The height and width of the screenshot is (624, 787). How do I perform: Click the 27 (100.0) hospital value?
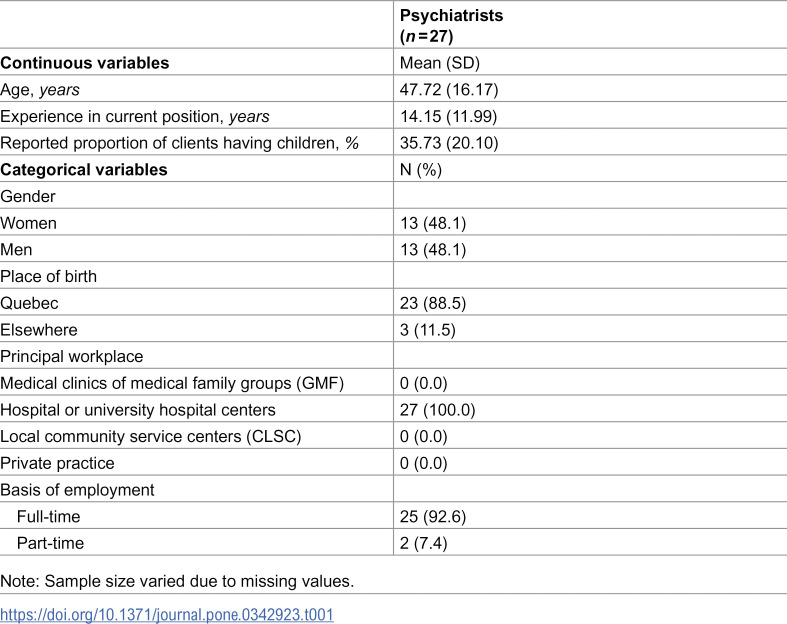point(437,410)
